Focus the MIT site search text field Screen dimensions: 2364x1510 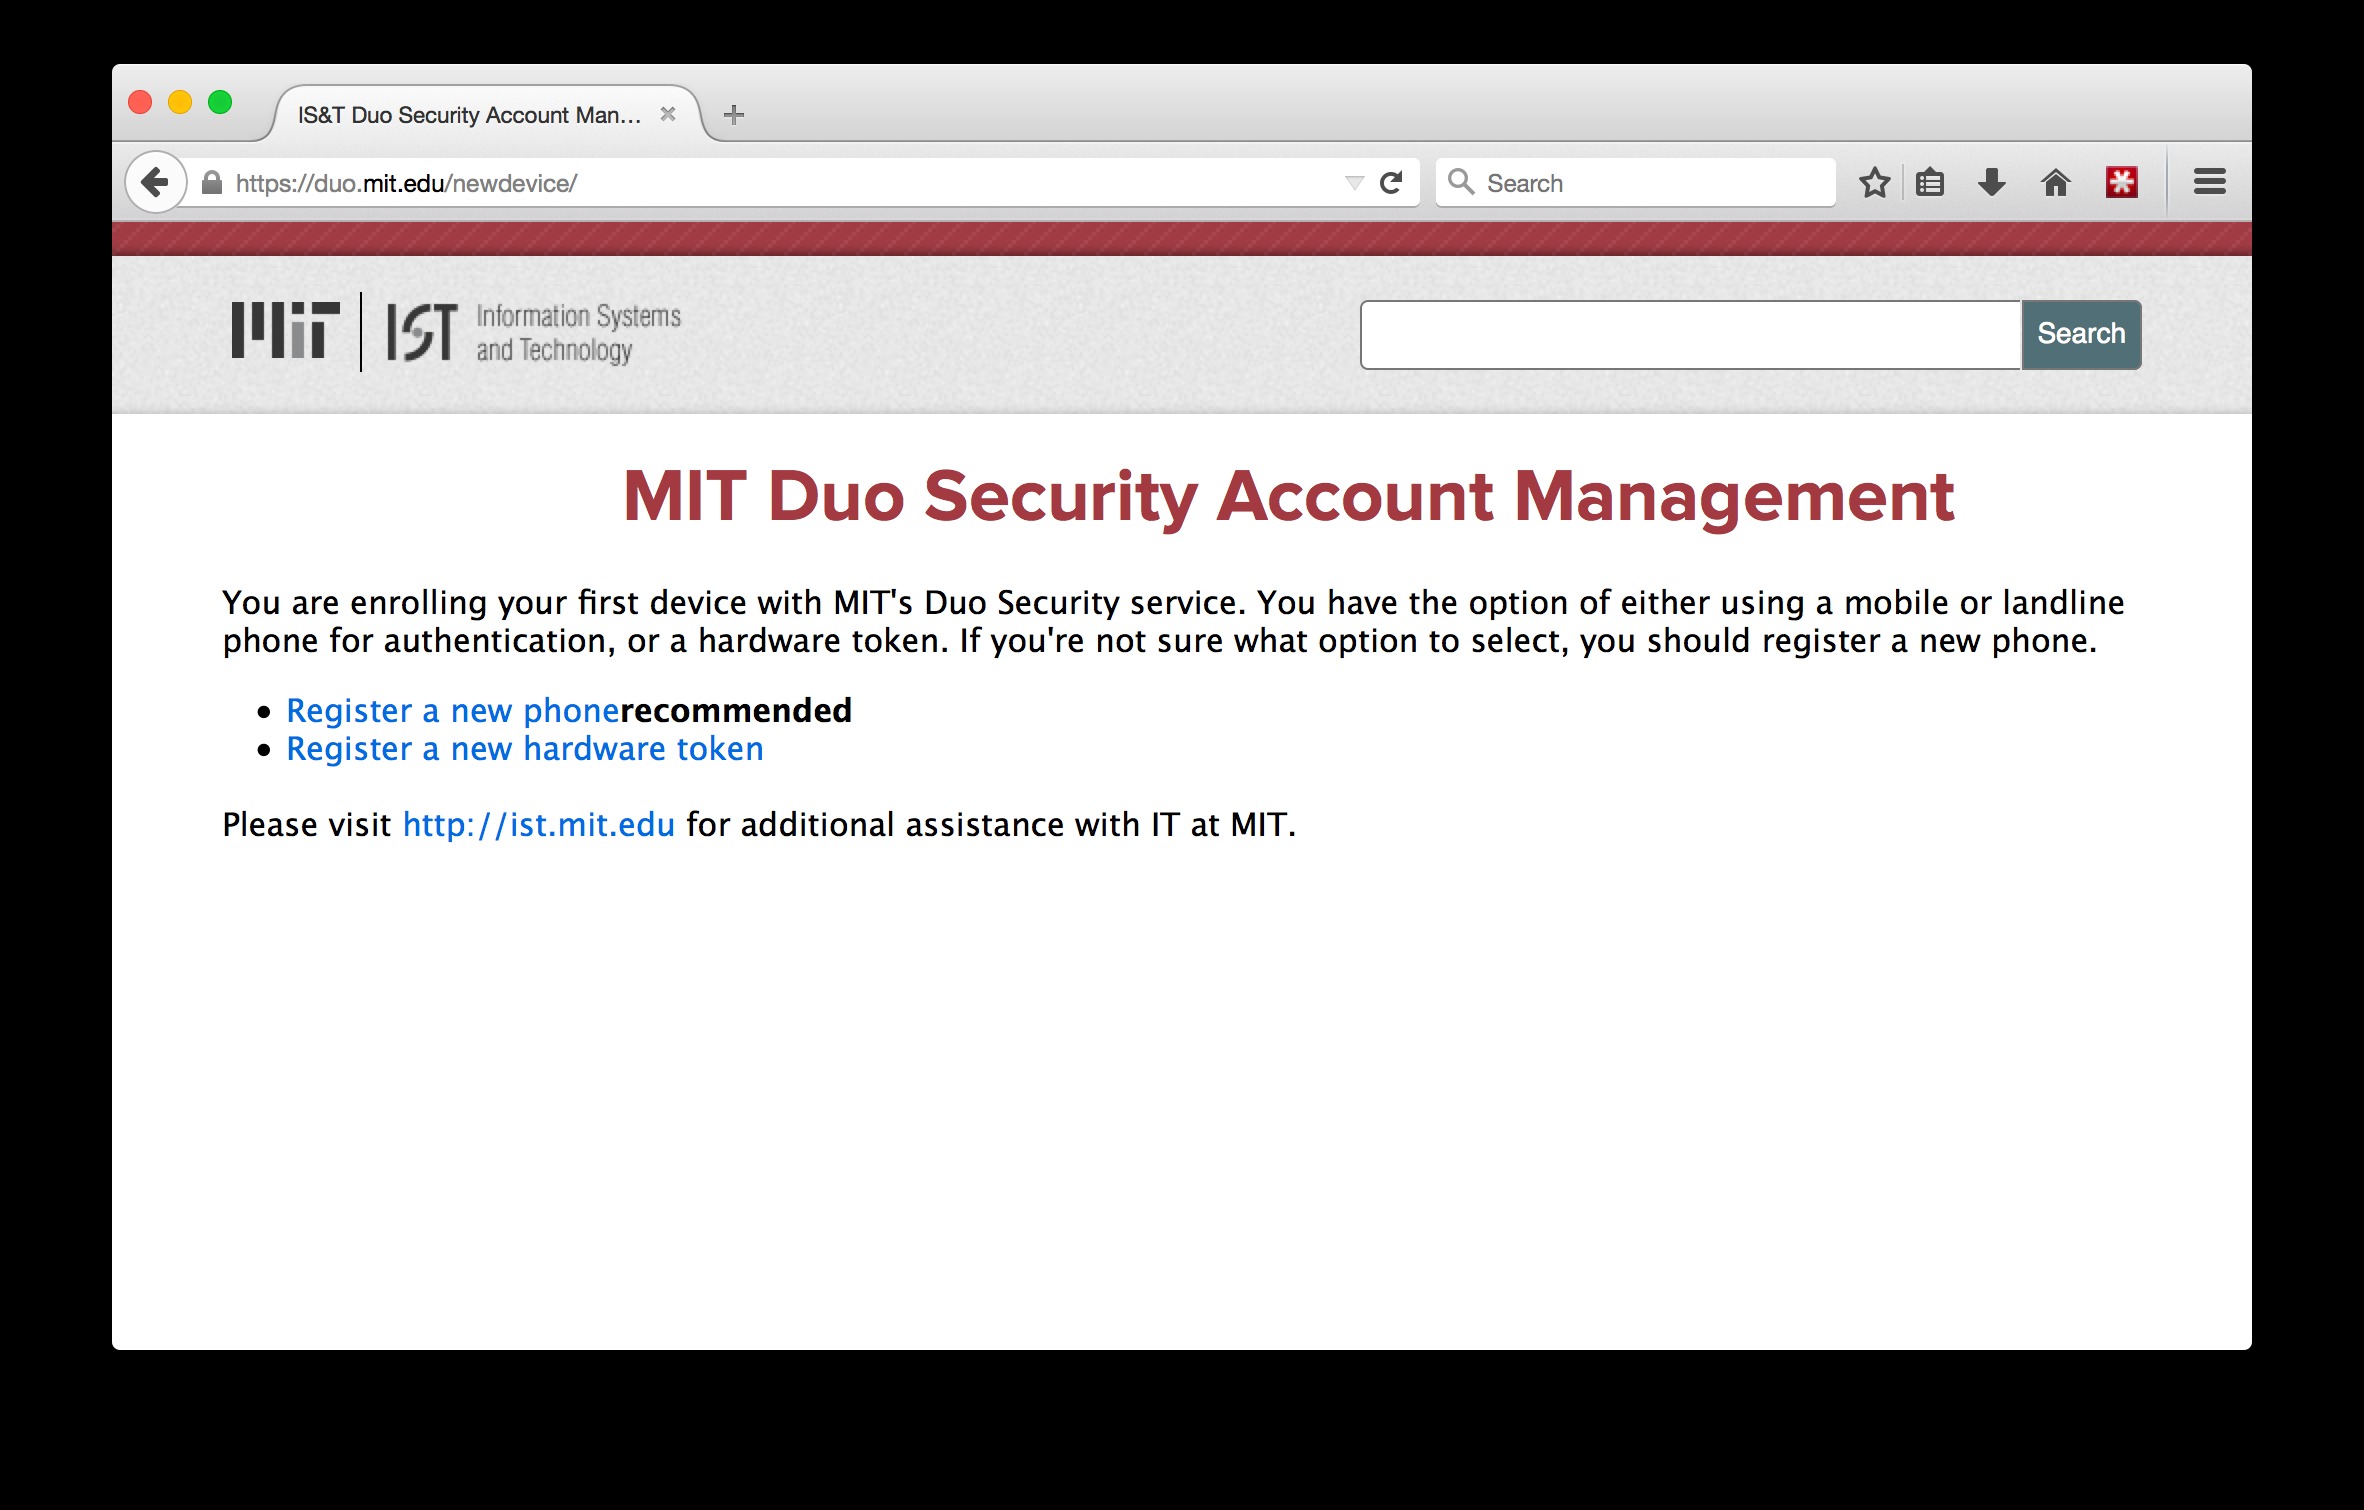tap(1691, 334)
